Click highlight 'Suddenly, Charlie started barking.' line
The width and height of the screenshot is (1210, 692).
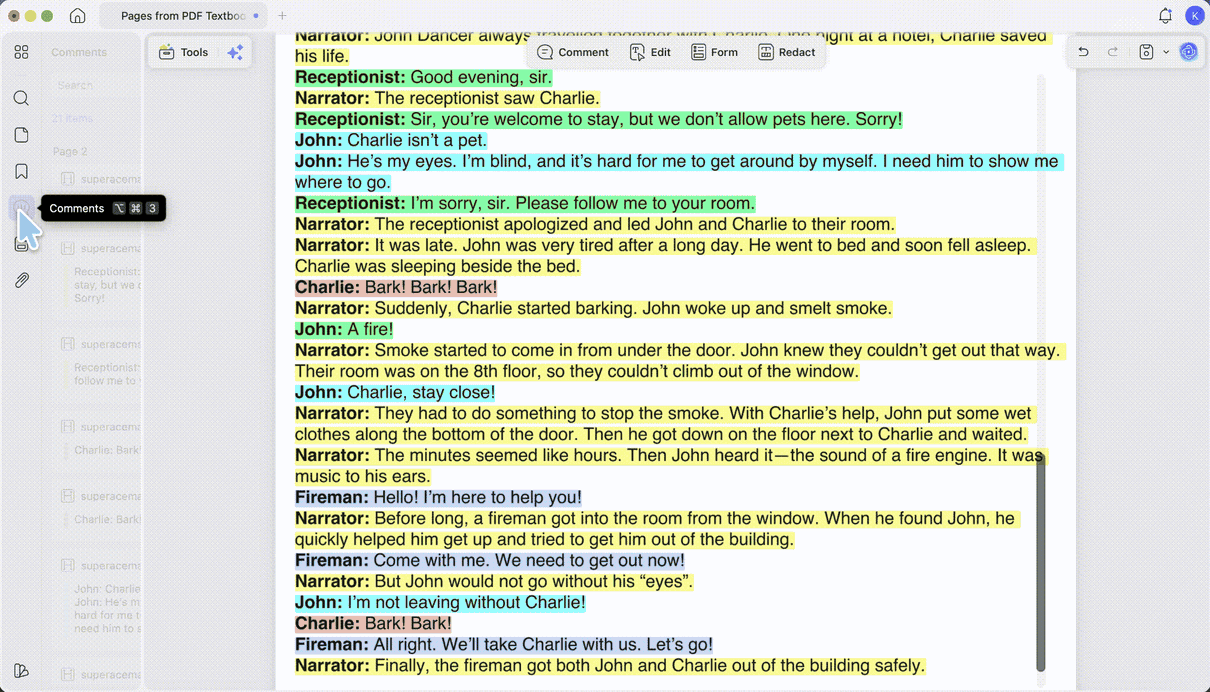593,308
